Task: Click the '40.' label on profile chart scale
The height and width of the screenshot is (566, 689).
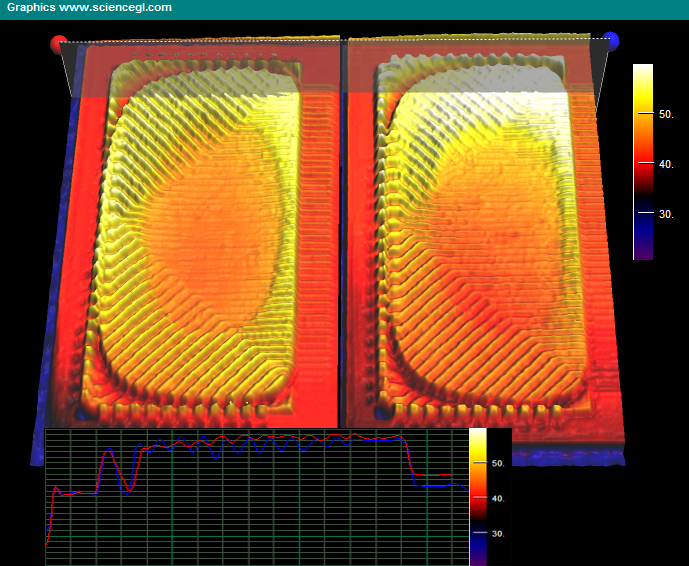Action: coord(498,499)
